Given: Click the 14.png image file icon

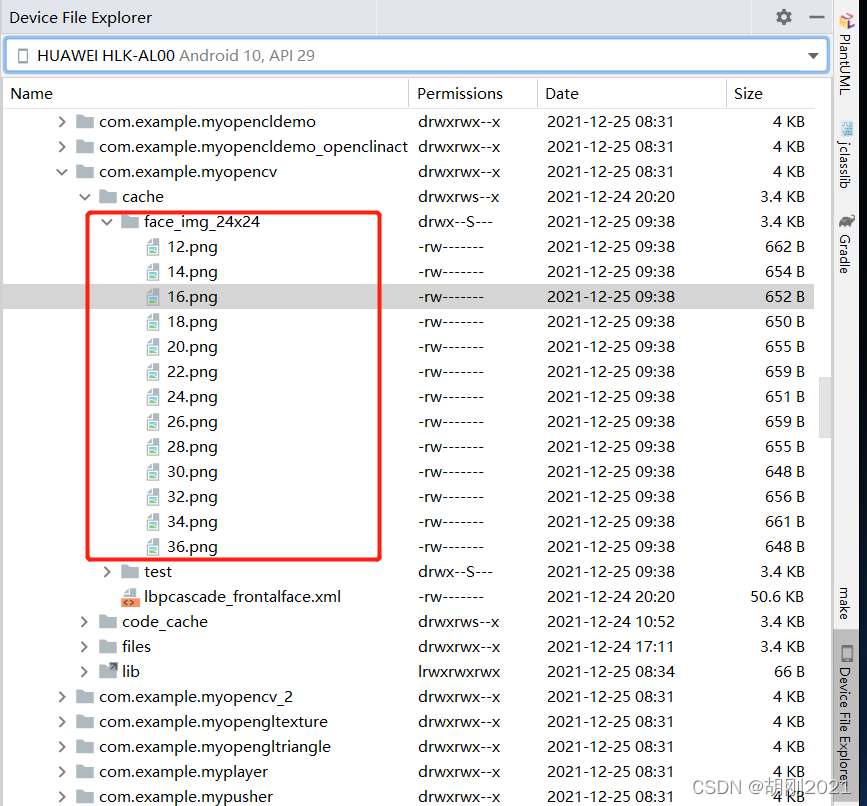Looking at the screenshot, I should tap(153, 272).
